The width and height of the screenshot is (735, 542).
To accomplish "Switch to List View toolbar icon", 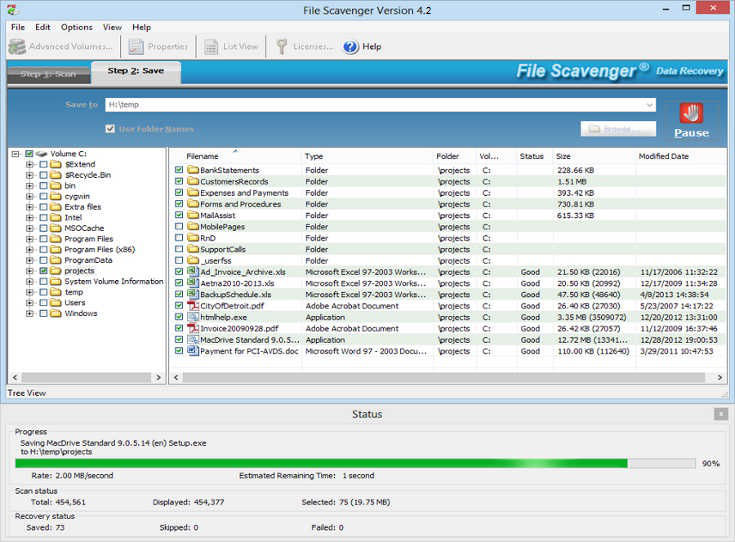I will [211, 47].
